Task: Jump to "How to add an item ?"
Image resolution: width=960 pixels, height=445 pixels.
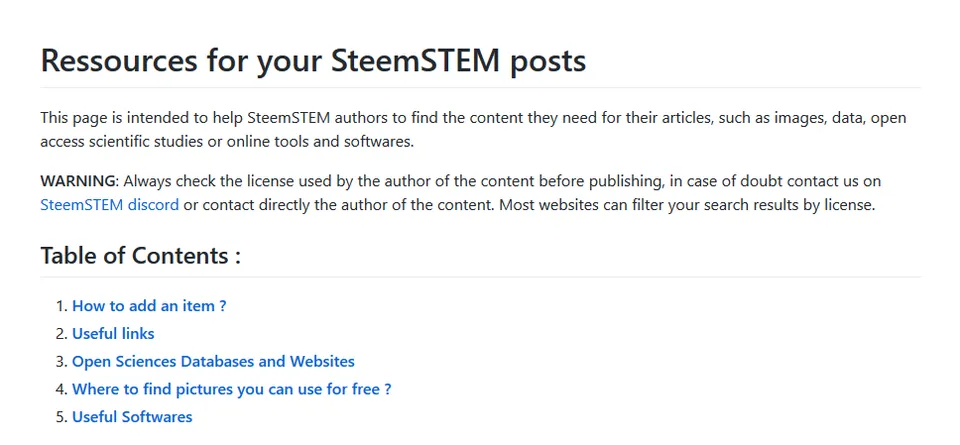Action: coord(149,305)
